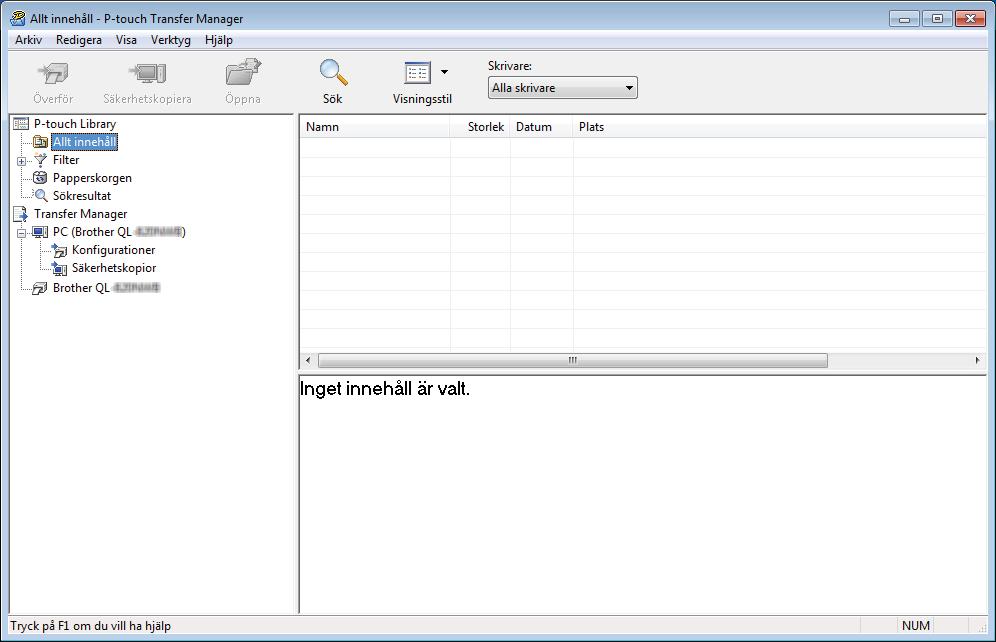
Task: Click the horizontal scrollbar right arrow
Action: [977, 360]
